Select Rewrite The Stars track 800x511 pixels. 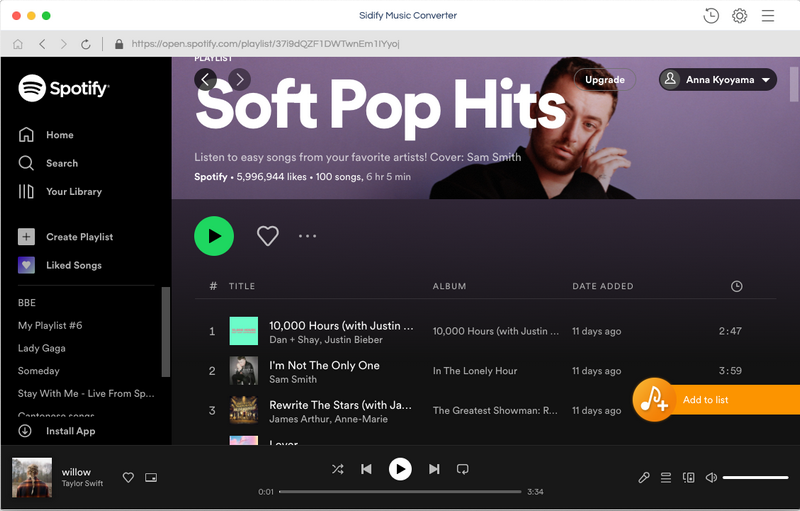340,405
